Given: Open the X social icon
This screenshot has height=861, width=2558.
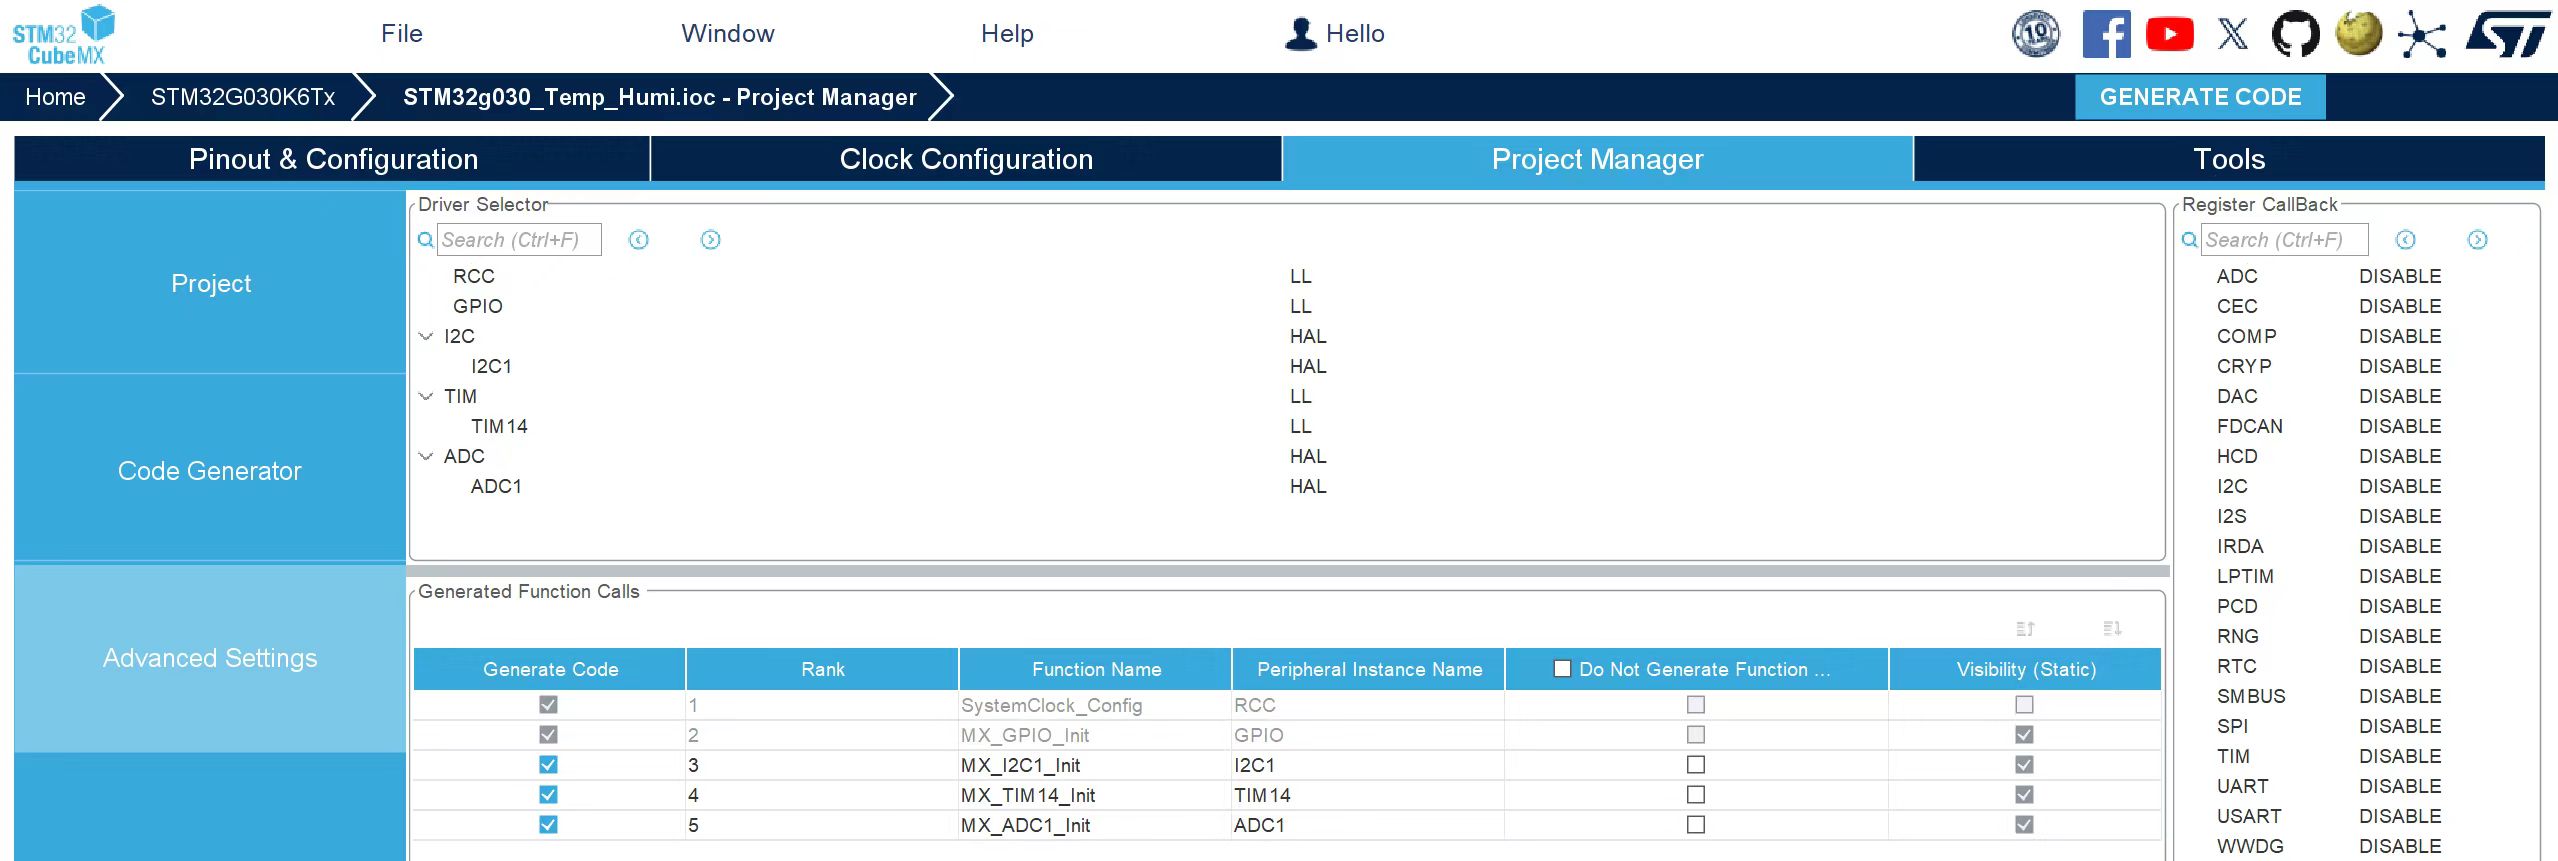Looking at the screenshot, I should coord(2232,34).
